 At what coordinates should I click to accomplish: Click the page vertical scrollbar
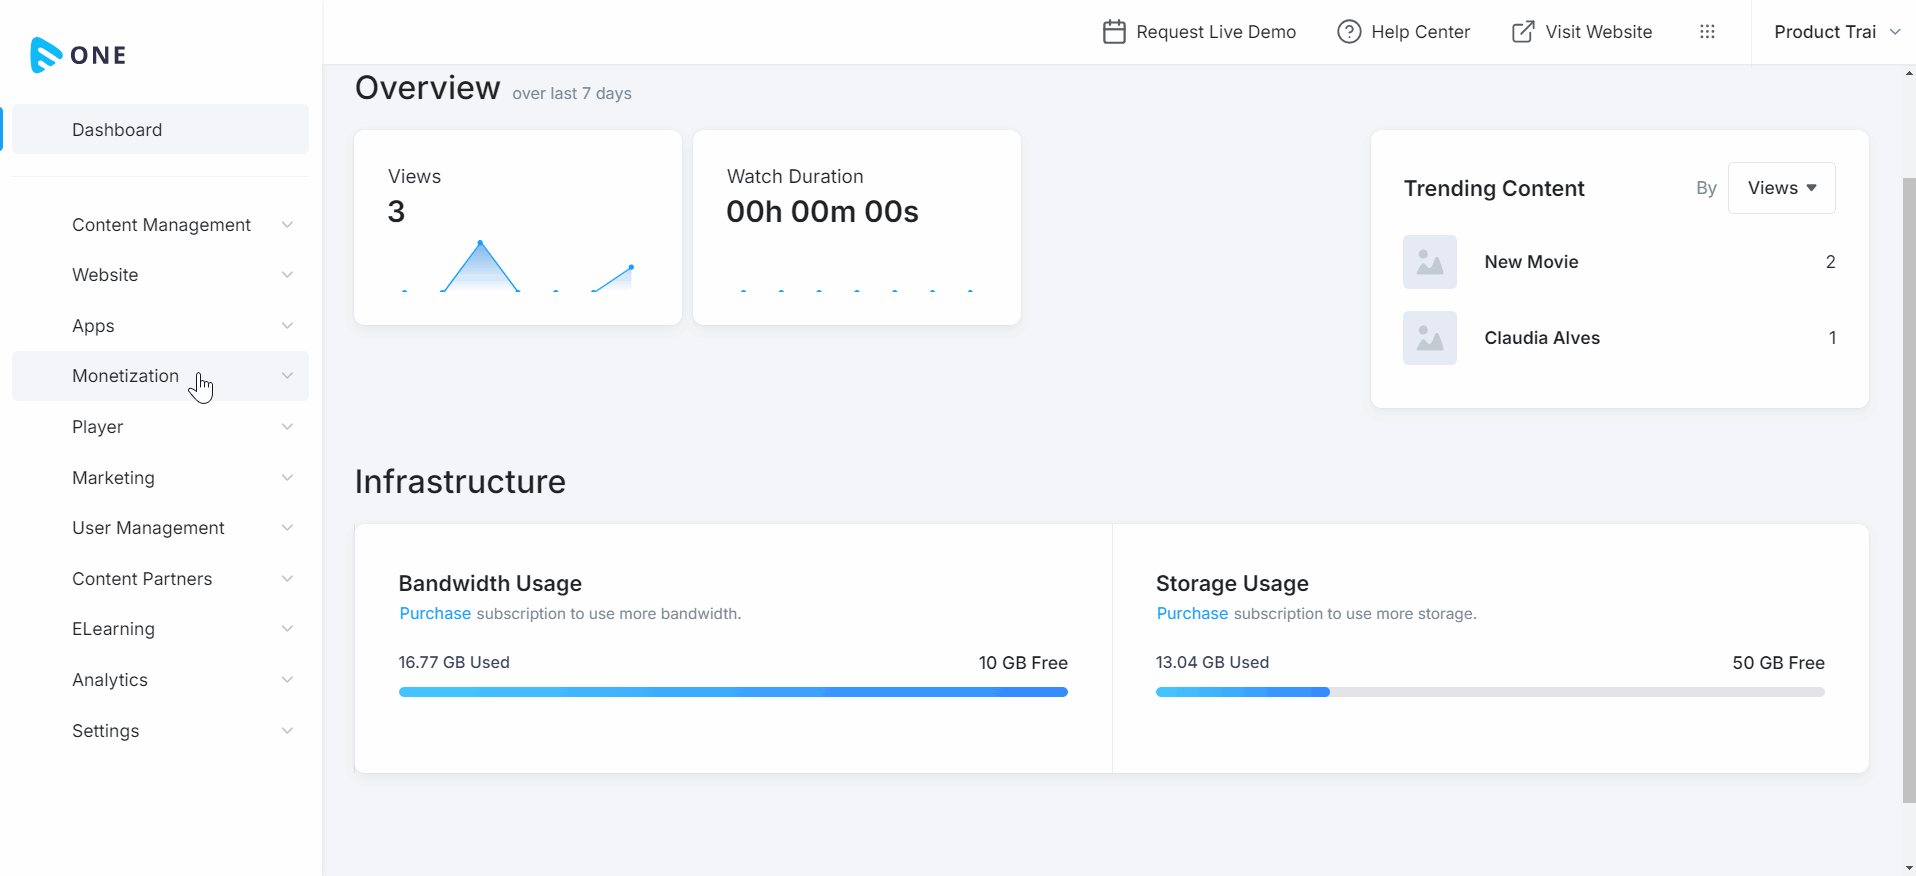(1908, 490)
